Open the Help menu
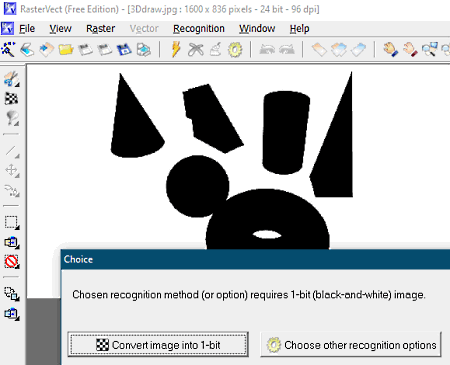 [299, 29]
